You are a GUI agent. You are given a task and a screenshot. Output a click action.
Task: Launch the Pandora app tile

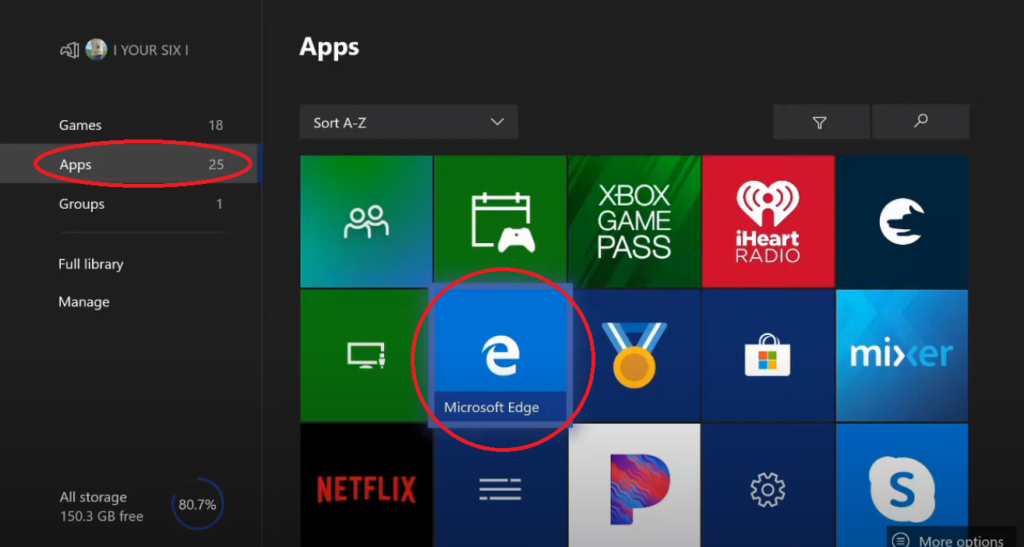(x=634, y=485)
